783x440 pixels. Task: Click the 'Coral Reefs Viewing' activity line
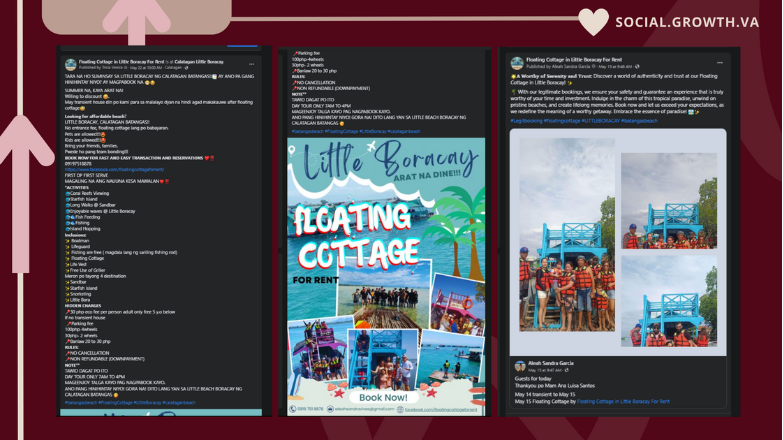[x=87, y=193]
